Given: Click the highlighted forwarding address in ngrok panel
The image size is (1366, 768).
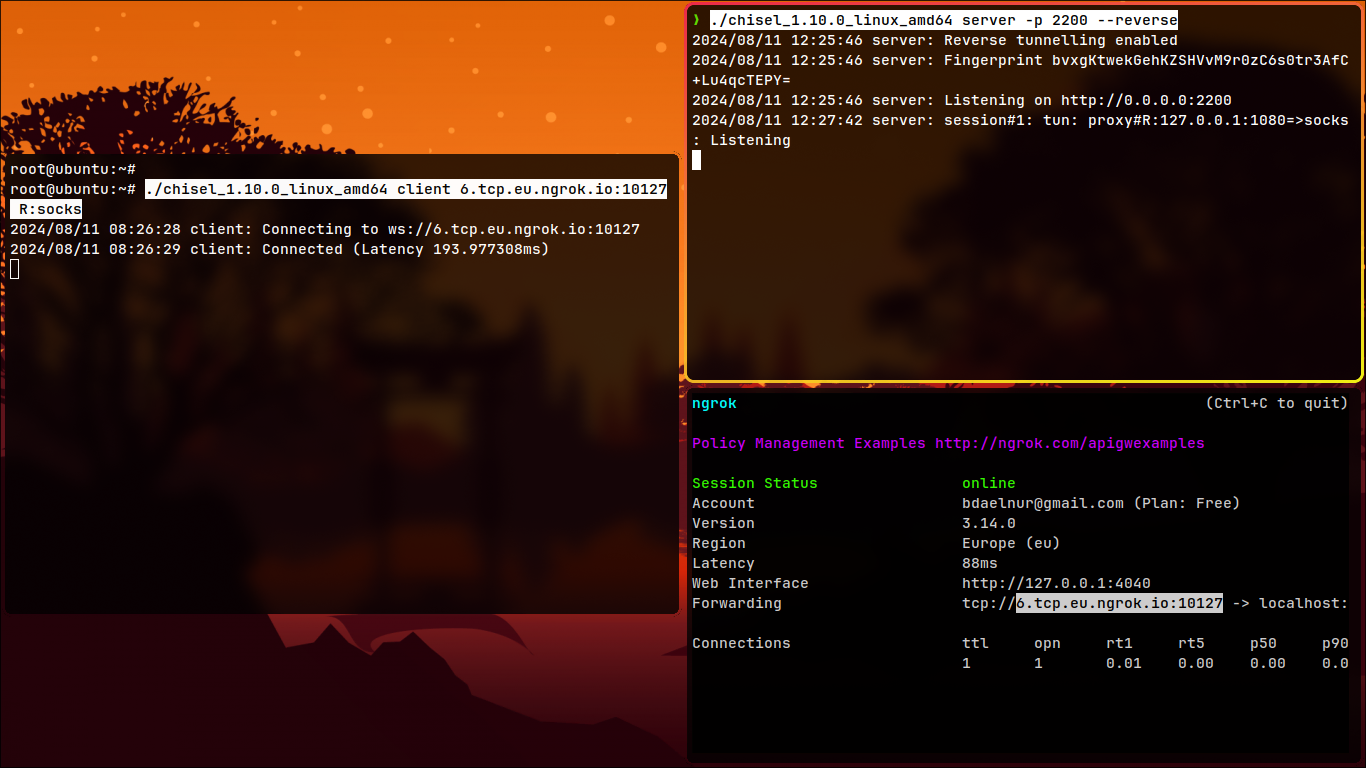Looking at the screenshot, I should pos(1119,603).
